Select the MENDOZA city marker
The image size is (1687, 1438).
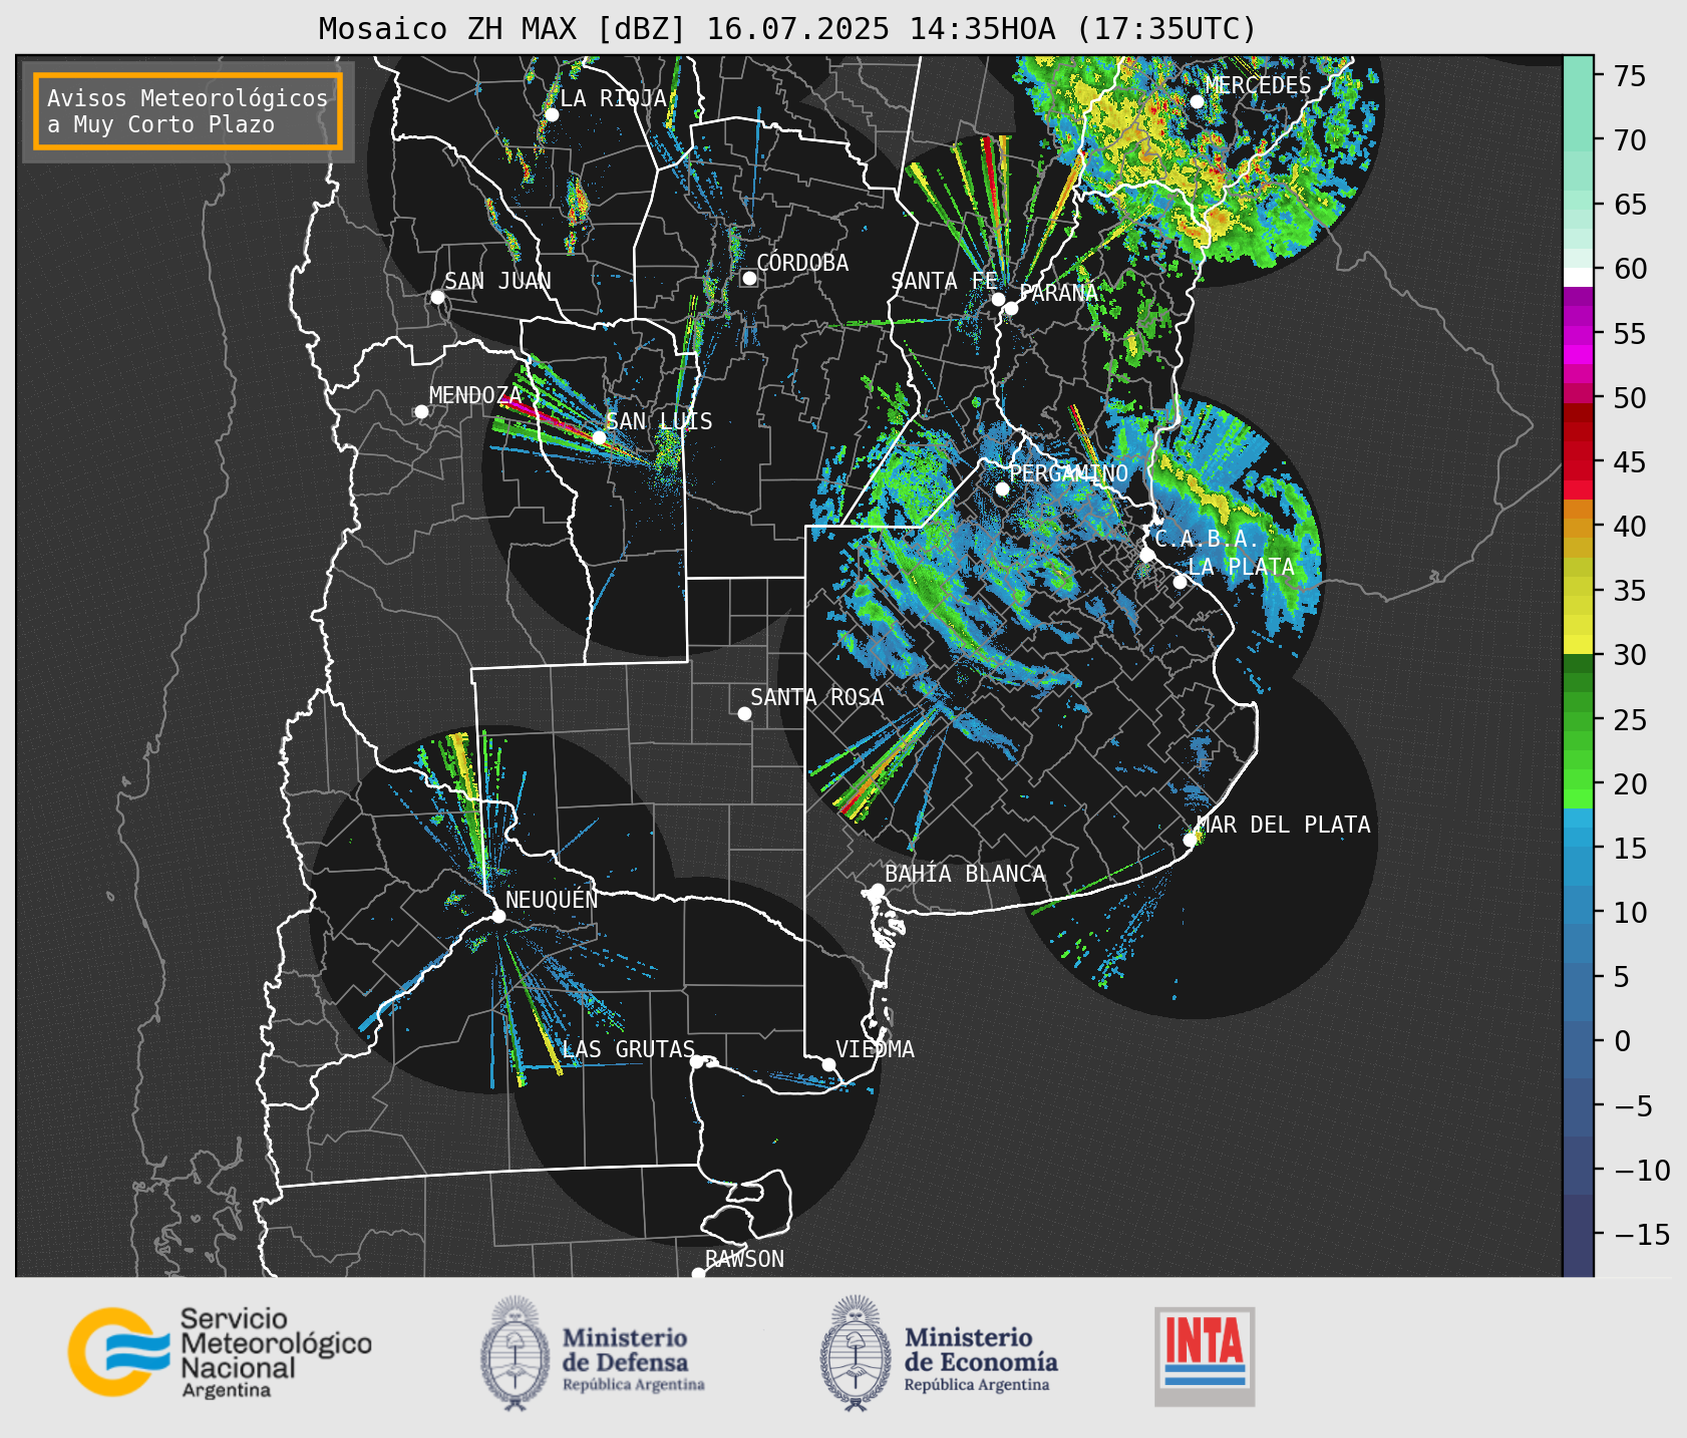point(421,412)
